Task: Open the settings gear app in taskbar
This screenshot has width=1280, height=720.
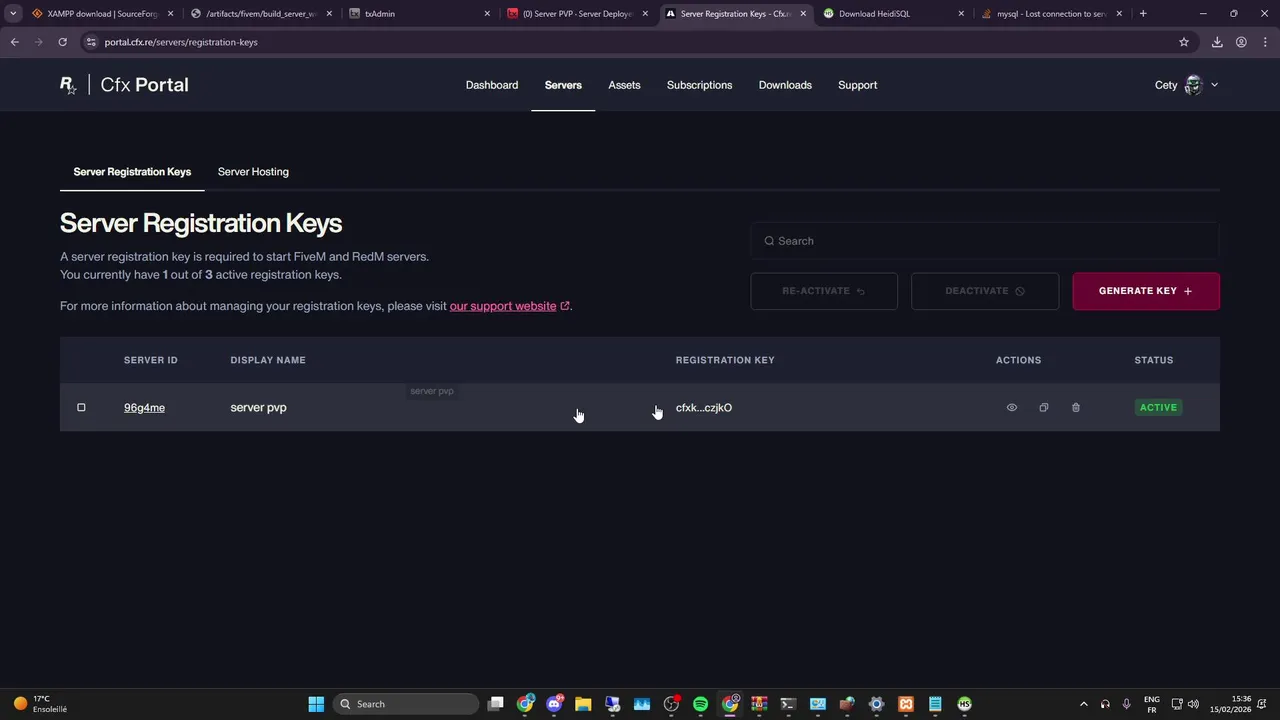Action: 876,704
